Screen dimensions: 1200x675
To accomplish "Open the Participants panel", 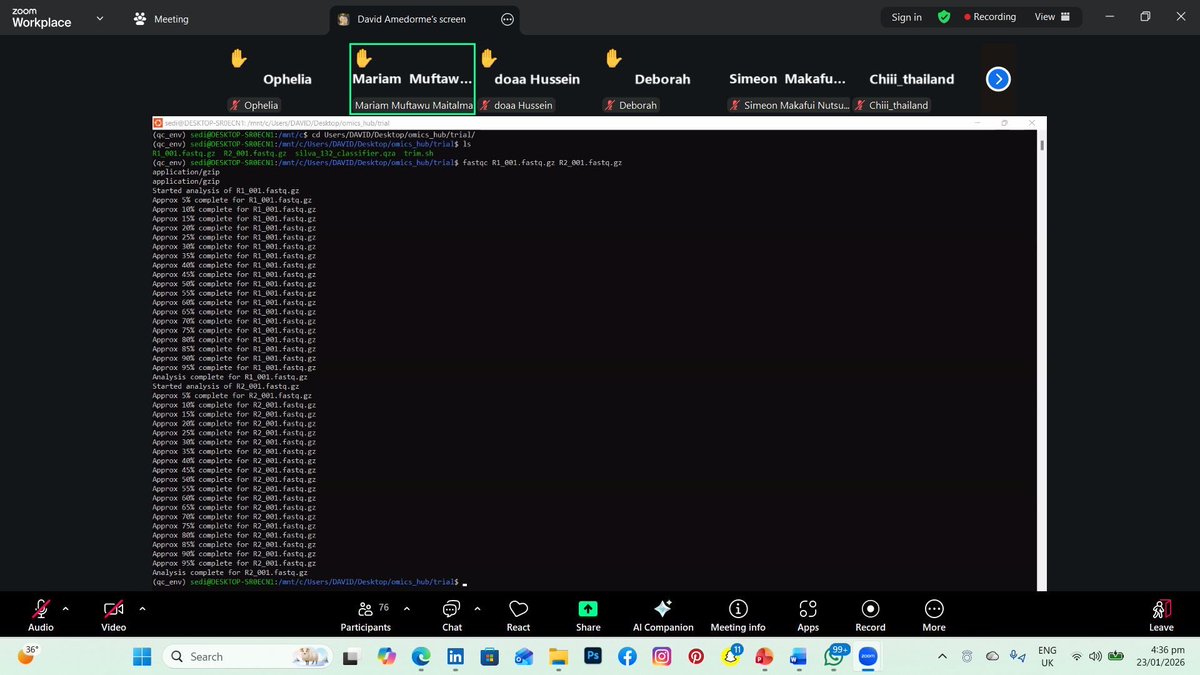I will pos(366,615).
